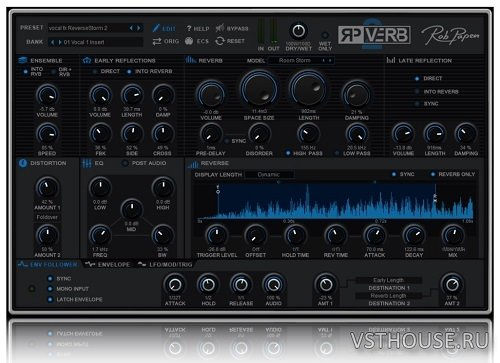Viewport: 500px width, 363px height.
Task: Select next reverb model with right arrow
Action: click(x=330, y=60)
